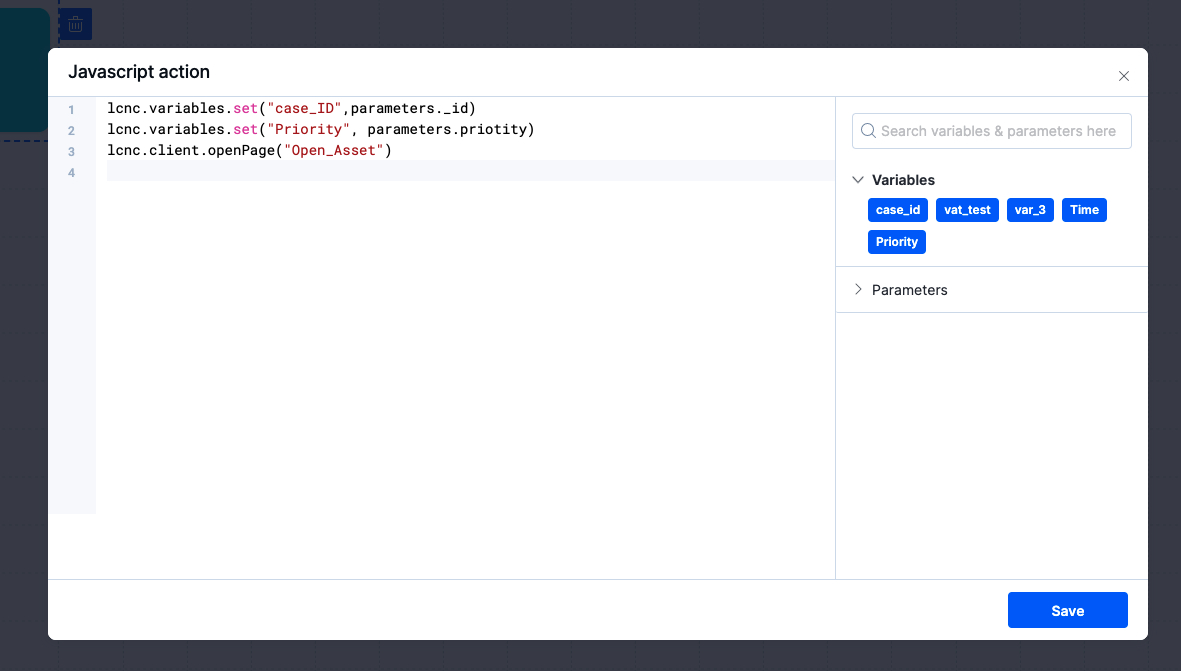Screen dimensions: 1181x671
Task: Click the search magnifier icon
Action: tap(868, 131)
